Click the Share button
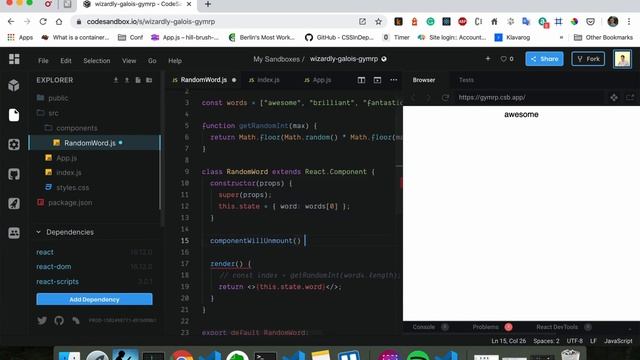 544,59
